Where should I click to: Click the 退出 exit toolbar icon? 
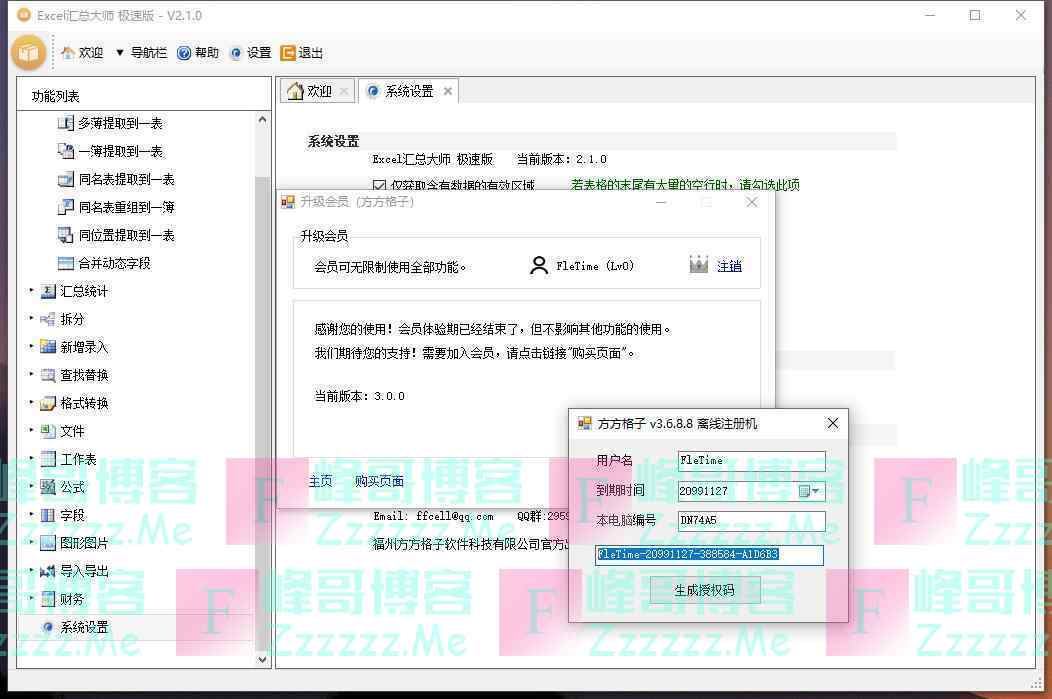(x=288, y=53)
